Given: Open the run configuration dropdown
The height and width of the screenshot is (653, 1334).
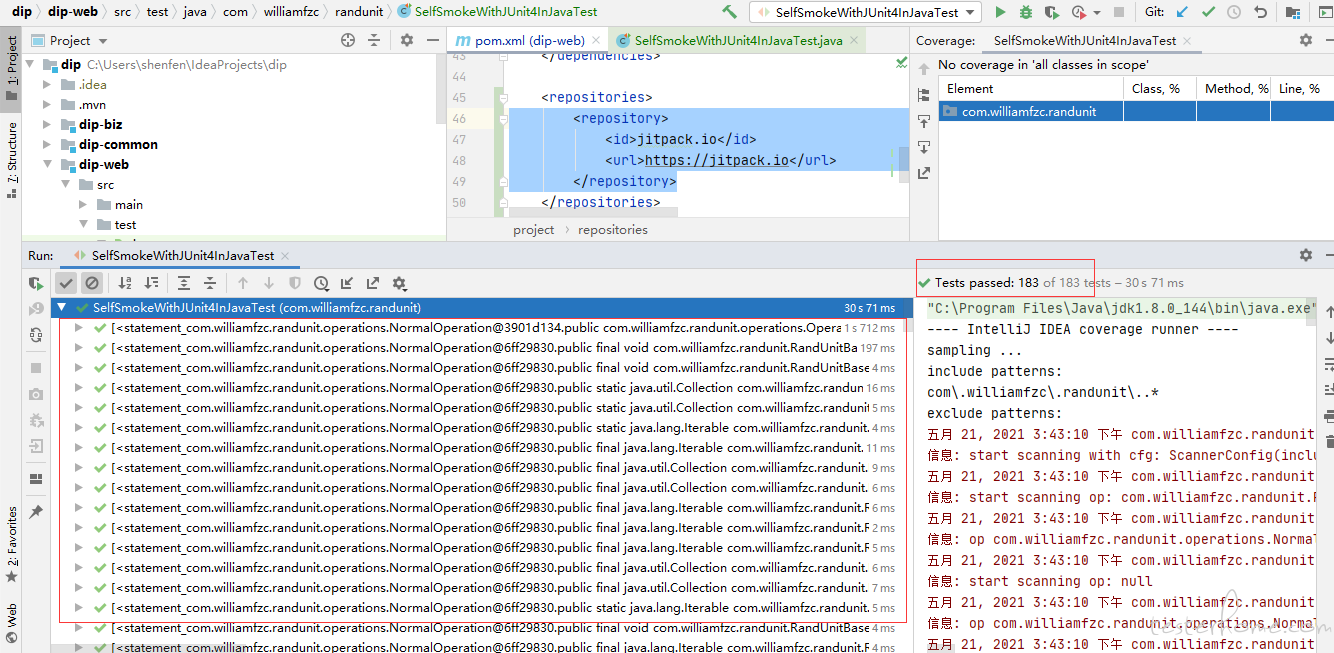Looking at the screenshot, I should [x=866, y=12].
